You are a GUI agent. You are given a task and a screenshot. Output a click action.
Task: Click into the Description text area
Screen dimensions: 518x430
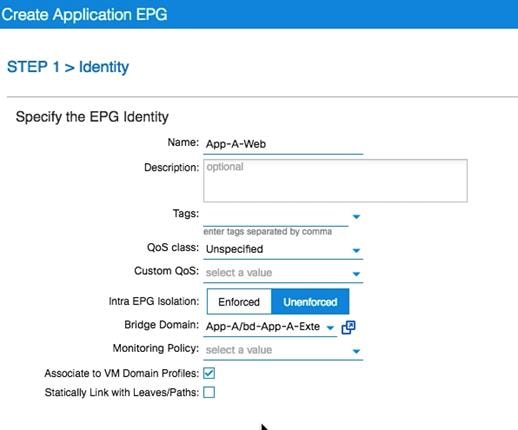pyautogui.click(x=335, y=181)
